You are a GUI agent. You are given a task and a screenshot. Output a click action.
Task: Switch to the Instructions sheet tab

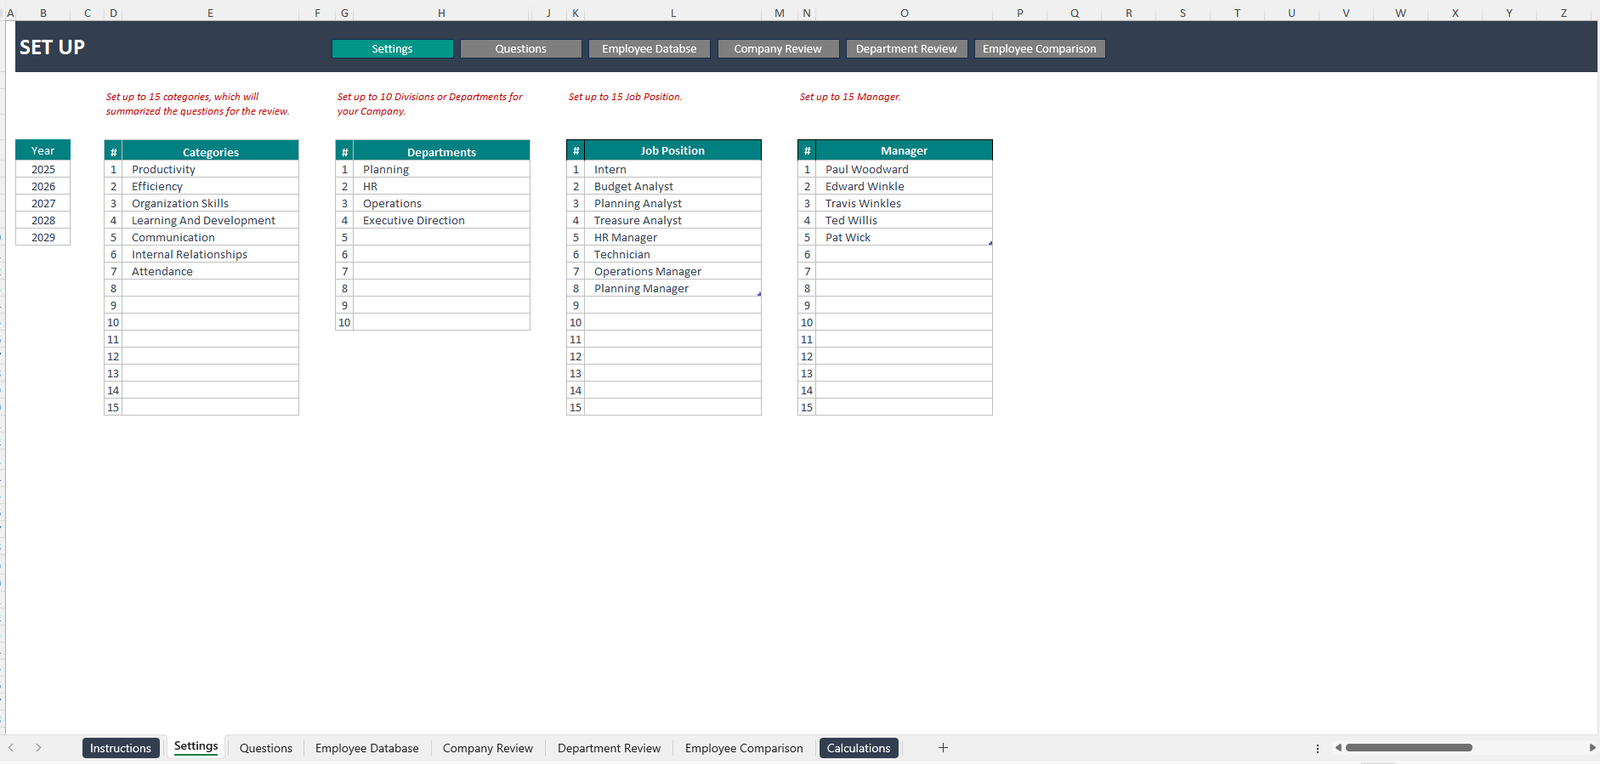pos(120,748)
